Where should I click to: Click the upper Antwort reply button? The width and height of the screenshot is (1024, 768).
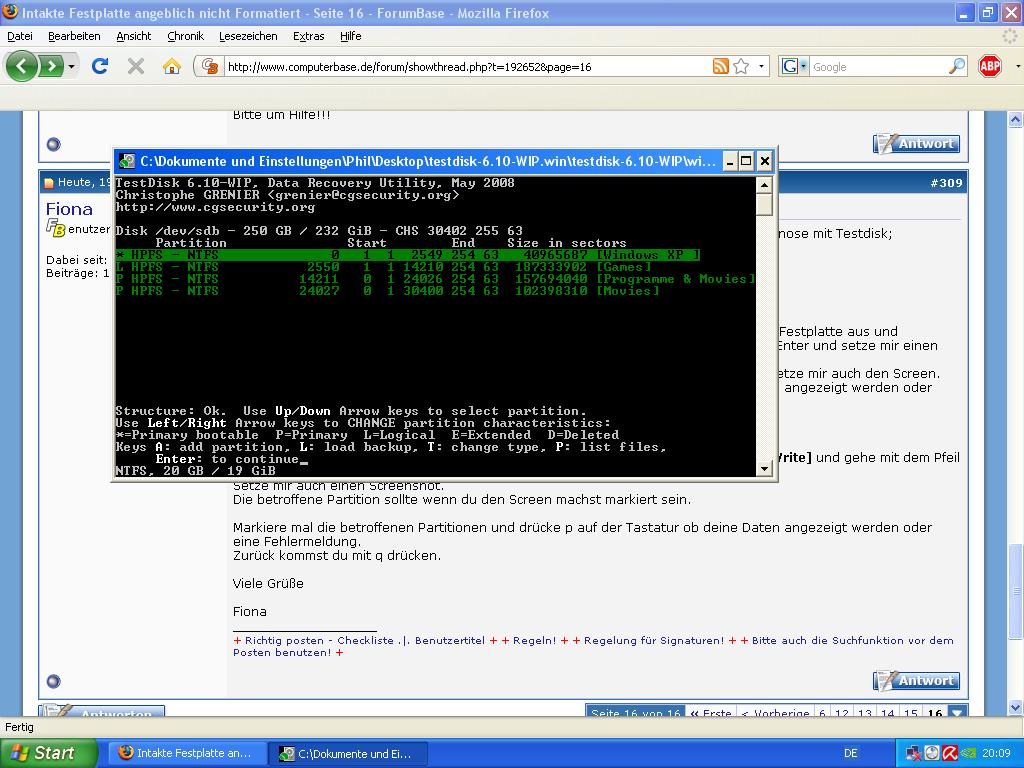click(x=916, y=144)
